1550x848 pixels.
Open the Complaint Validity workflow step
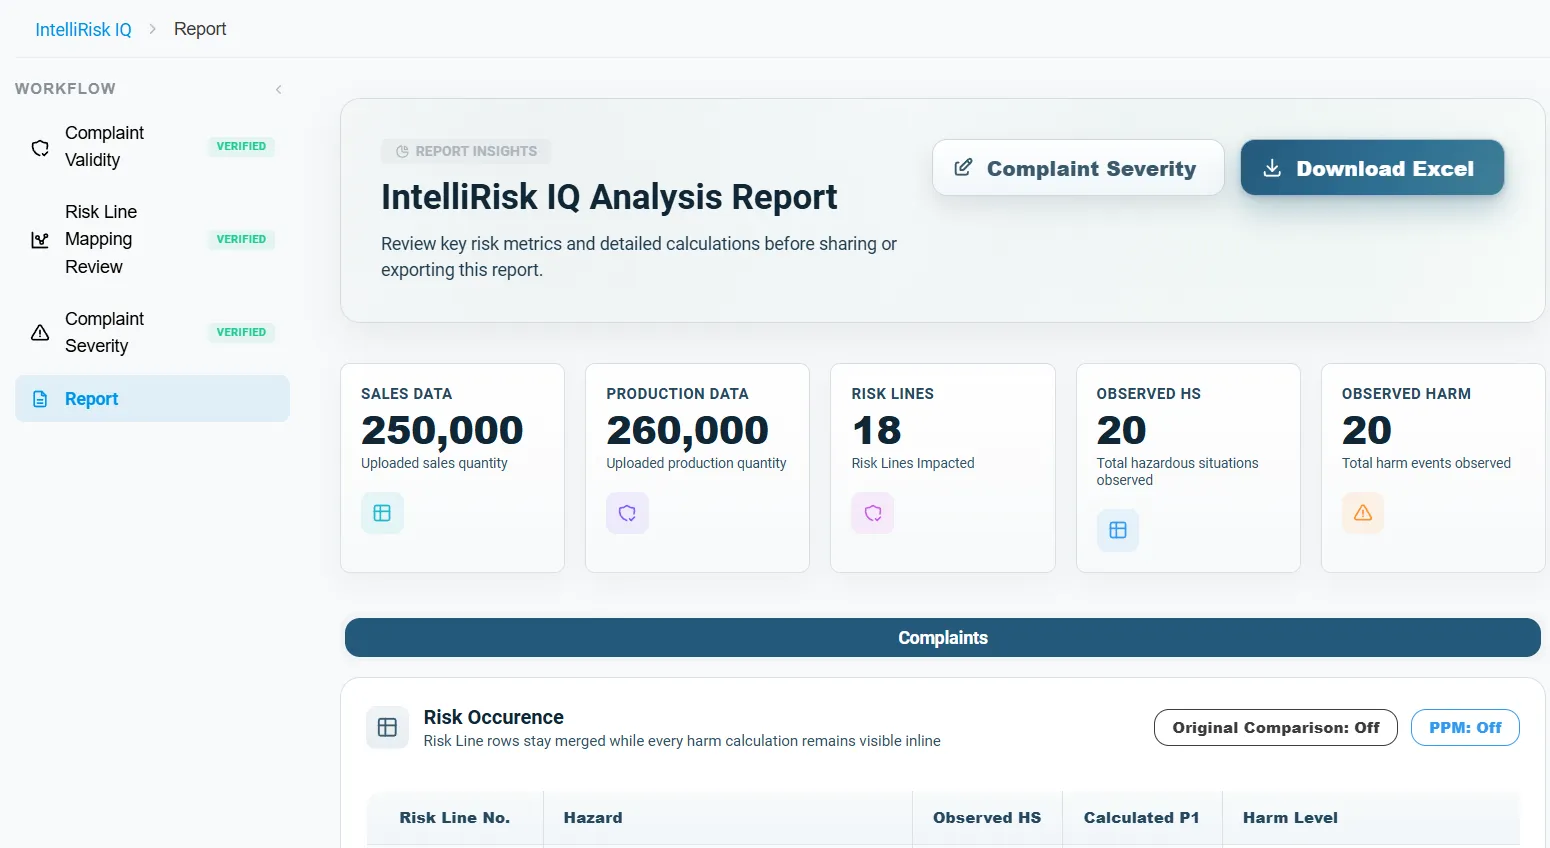(152, 147)
